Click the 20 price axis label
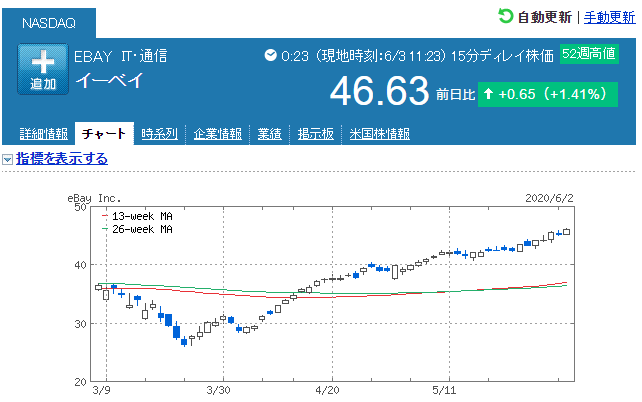The height and width of the screenshot is (402, 642). (80, 382)
